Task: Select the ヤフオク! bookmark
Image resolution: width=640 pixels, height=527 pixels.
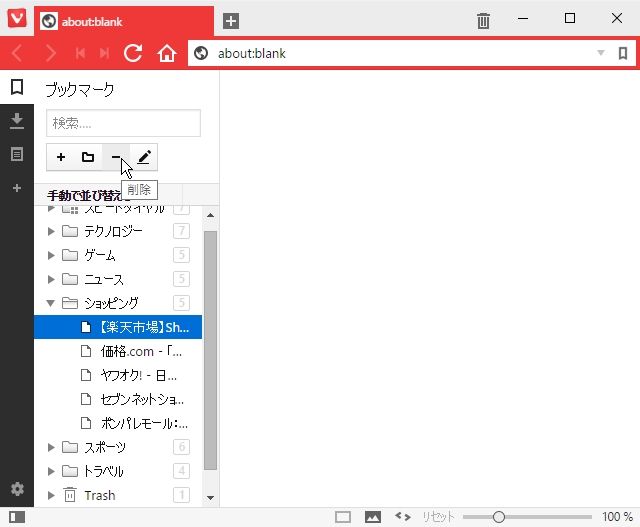Action: [118, 375]
